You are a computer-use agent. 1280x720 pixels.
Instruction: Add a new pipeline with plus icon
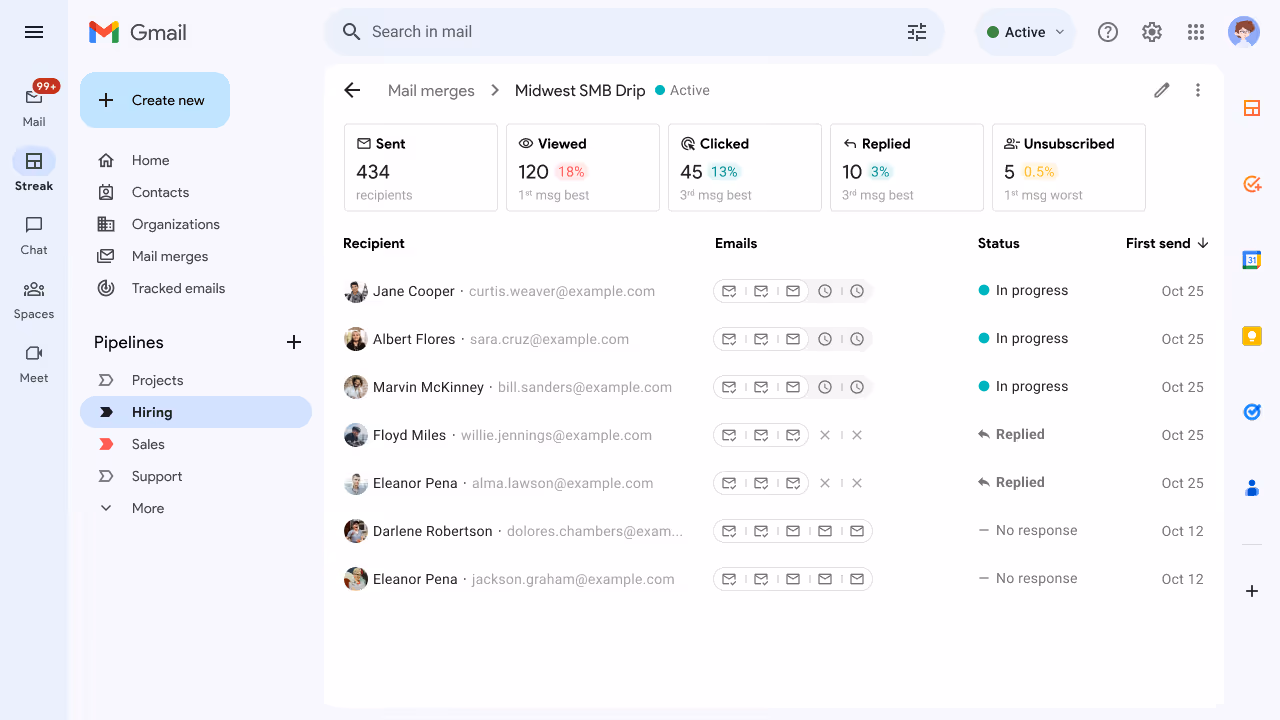point(294,342)
